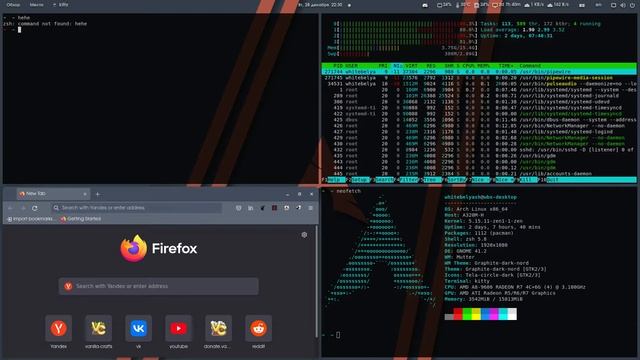Go back in Firefox navigation toolbar
This screenshot has height=360, width=640.
pyautogui.click(x=11, y=208)
